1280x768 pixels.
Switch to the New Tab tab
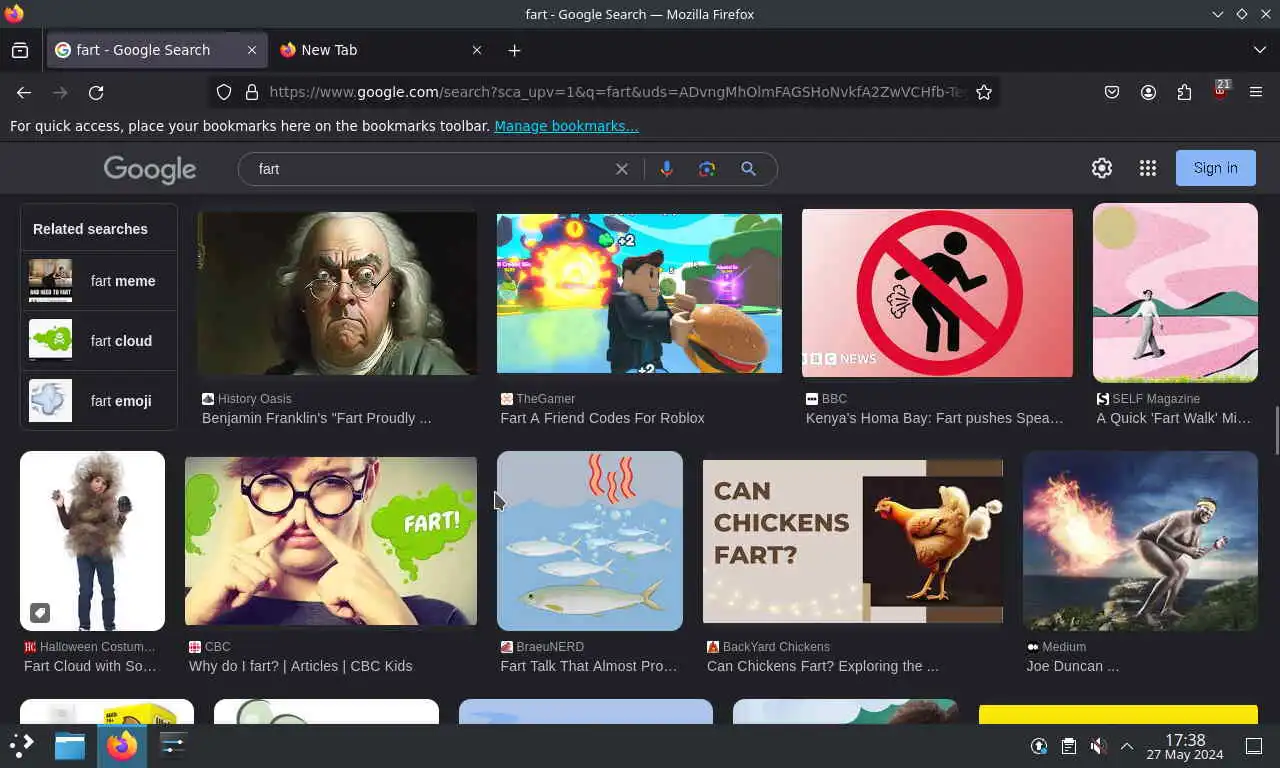380,50
